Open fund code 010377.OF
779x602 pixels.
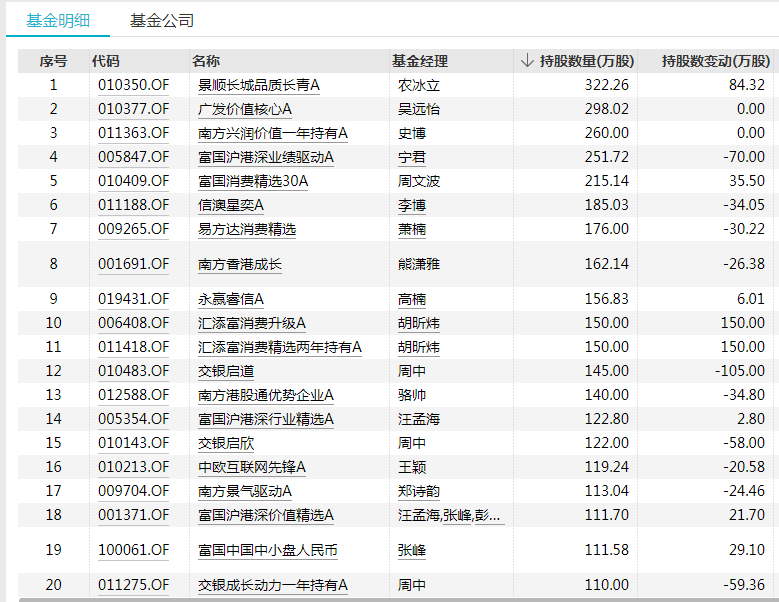[x=133, y=109]
